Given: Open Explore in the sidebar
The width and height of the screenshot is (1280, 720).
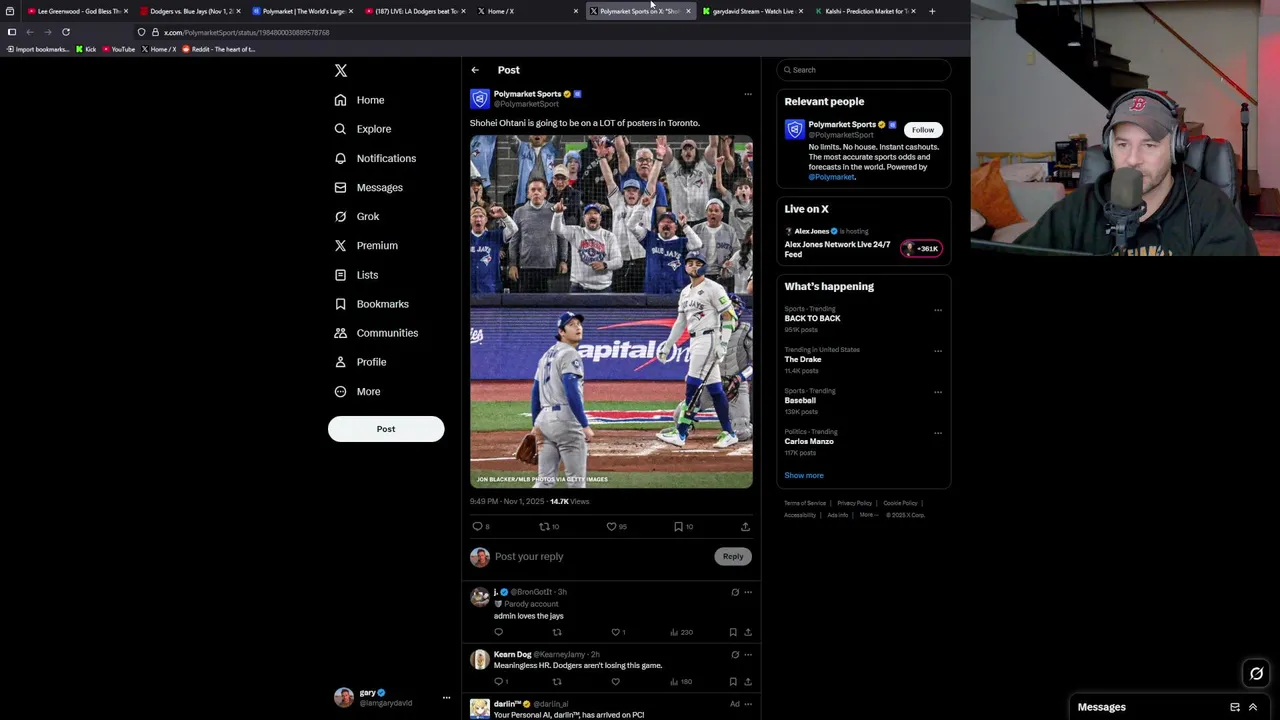Looking at the screenshot, I should pyautogui.click(x=363, y=129).
